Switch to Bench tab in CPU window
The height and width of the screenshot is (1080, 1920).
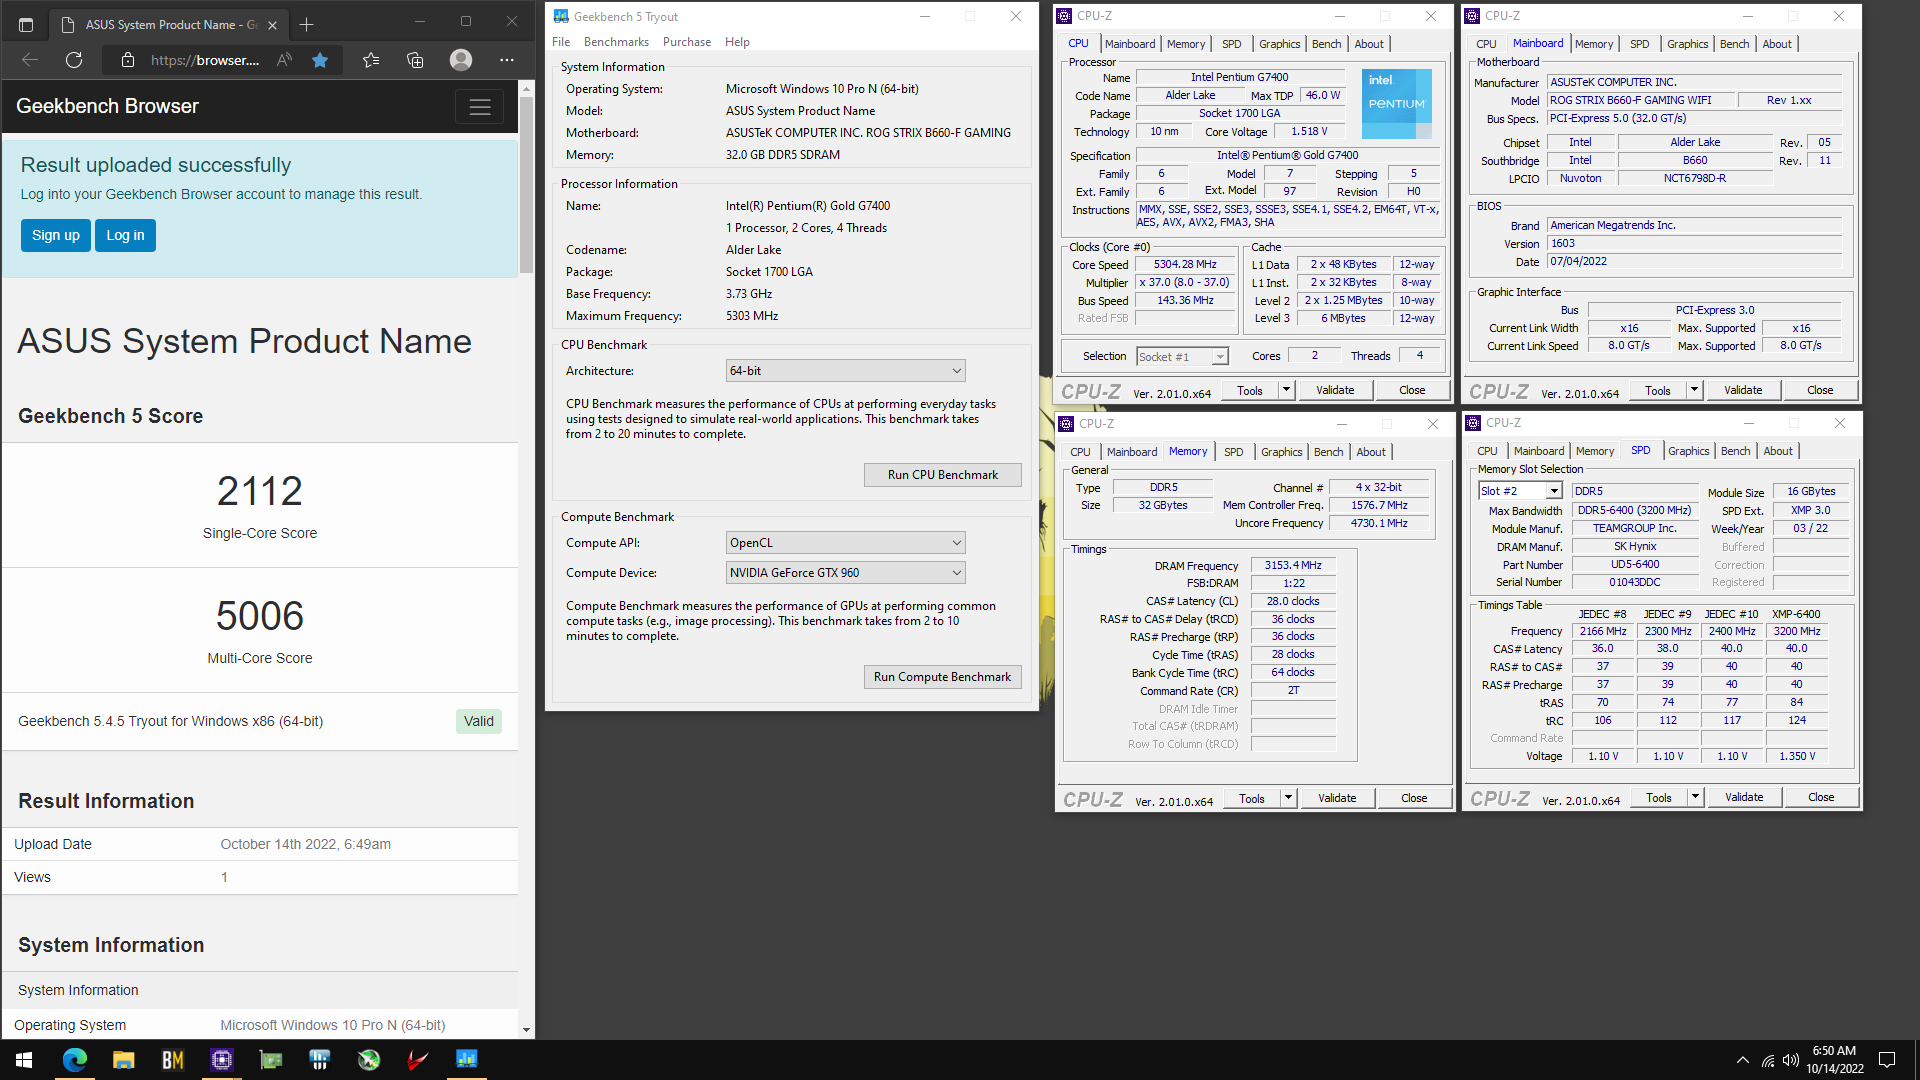(x=1327, y=44)
